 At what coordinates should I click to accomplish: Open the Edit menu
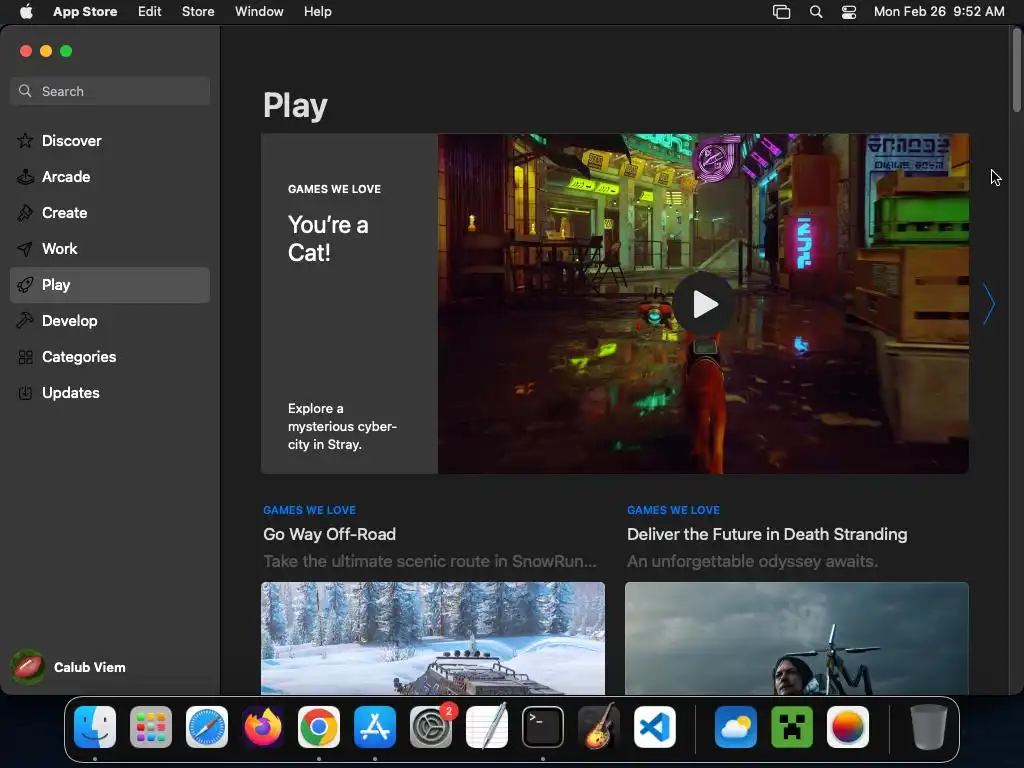tap(150, 12)
